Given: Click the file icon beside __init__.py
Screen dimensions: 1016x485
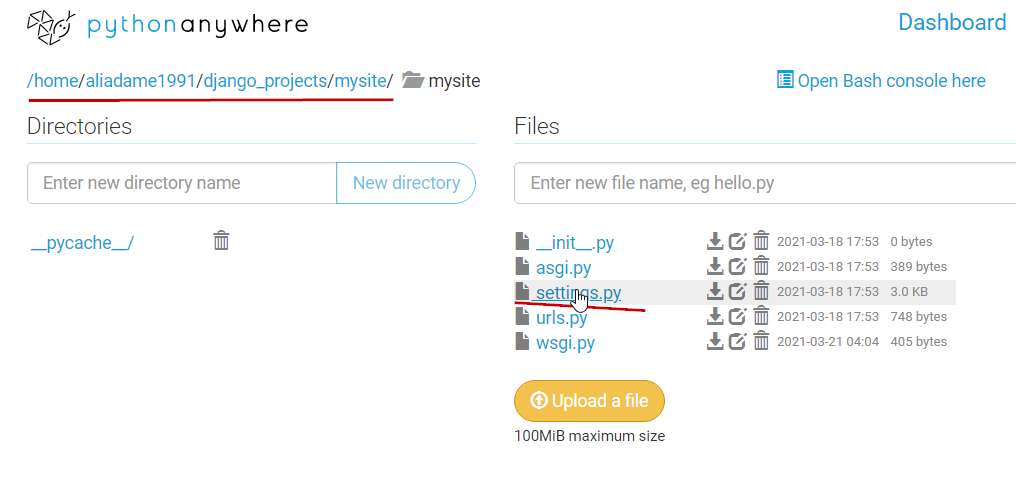Looking at the screenshot, I should pyautogui.click(x=522, y=241).
